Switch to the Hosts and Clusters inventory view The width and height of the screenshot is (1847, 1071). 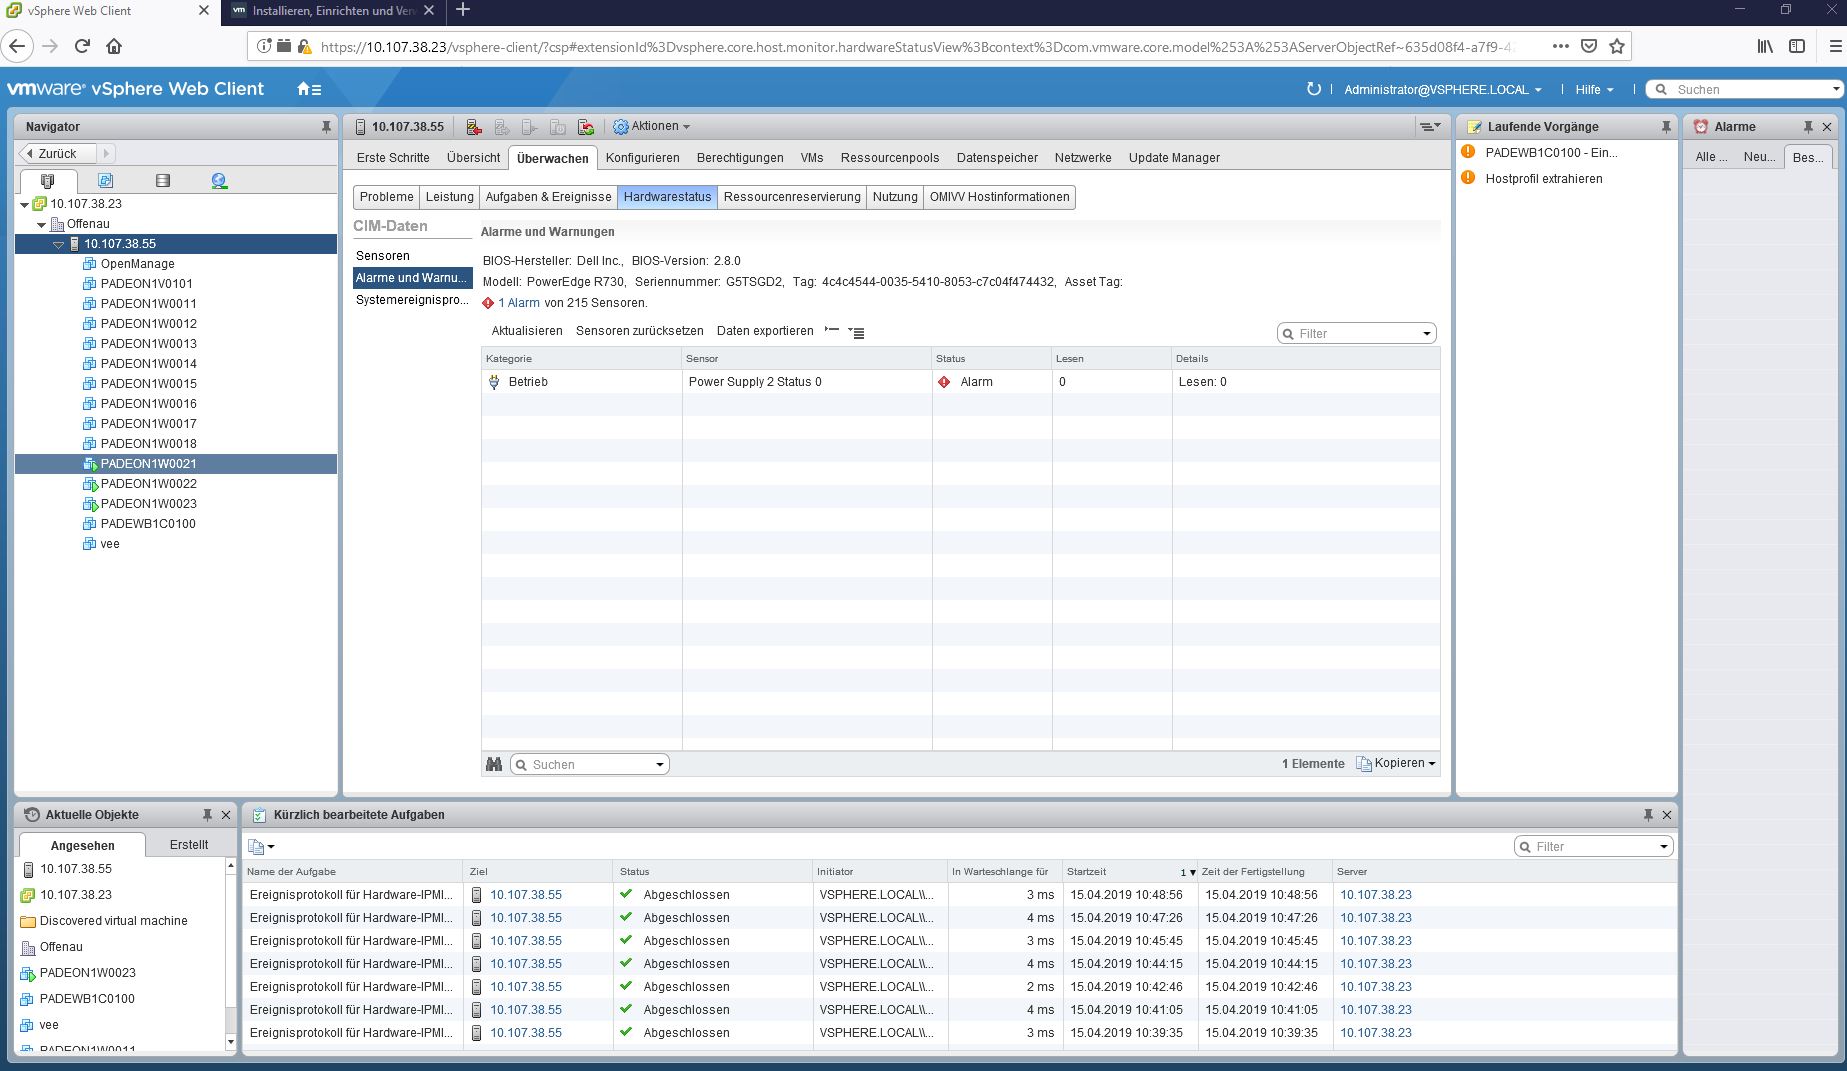[47, 181]
